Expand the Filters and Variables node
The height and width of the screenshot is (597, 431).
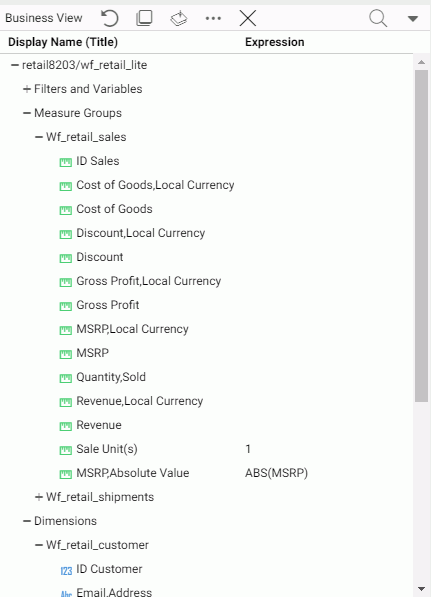pyautogui.click(x=27, y=89)
